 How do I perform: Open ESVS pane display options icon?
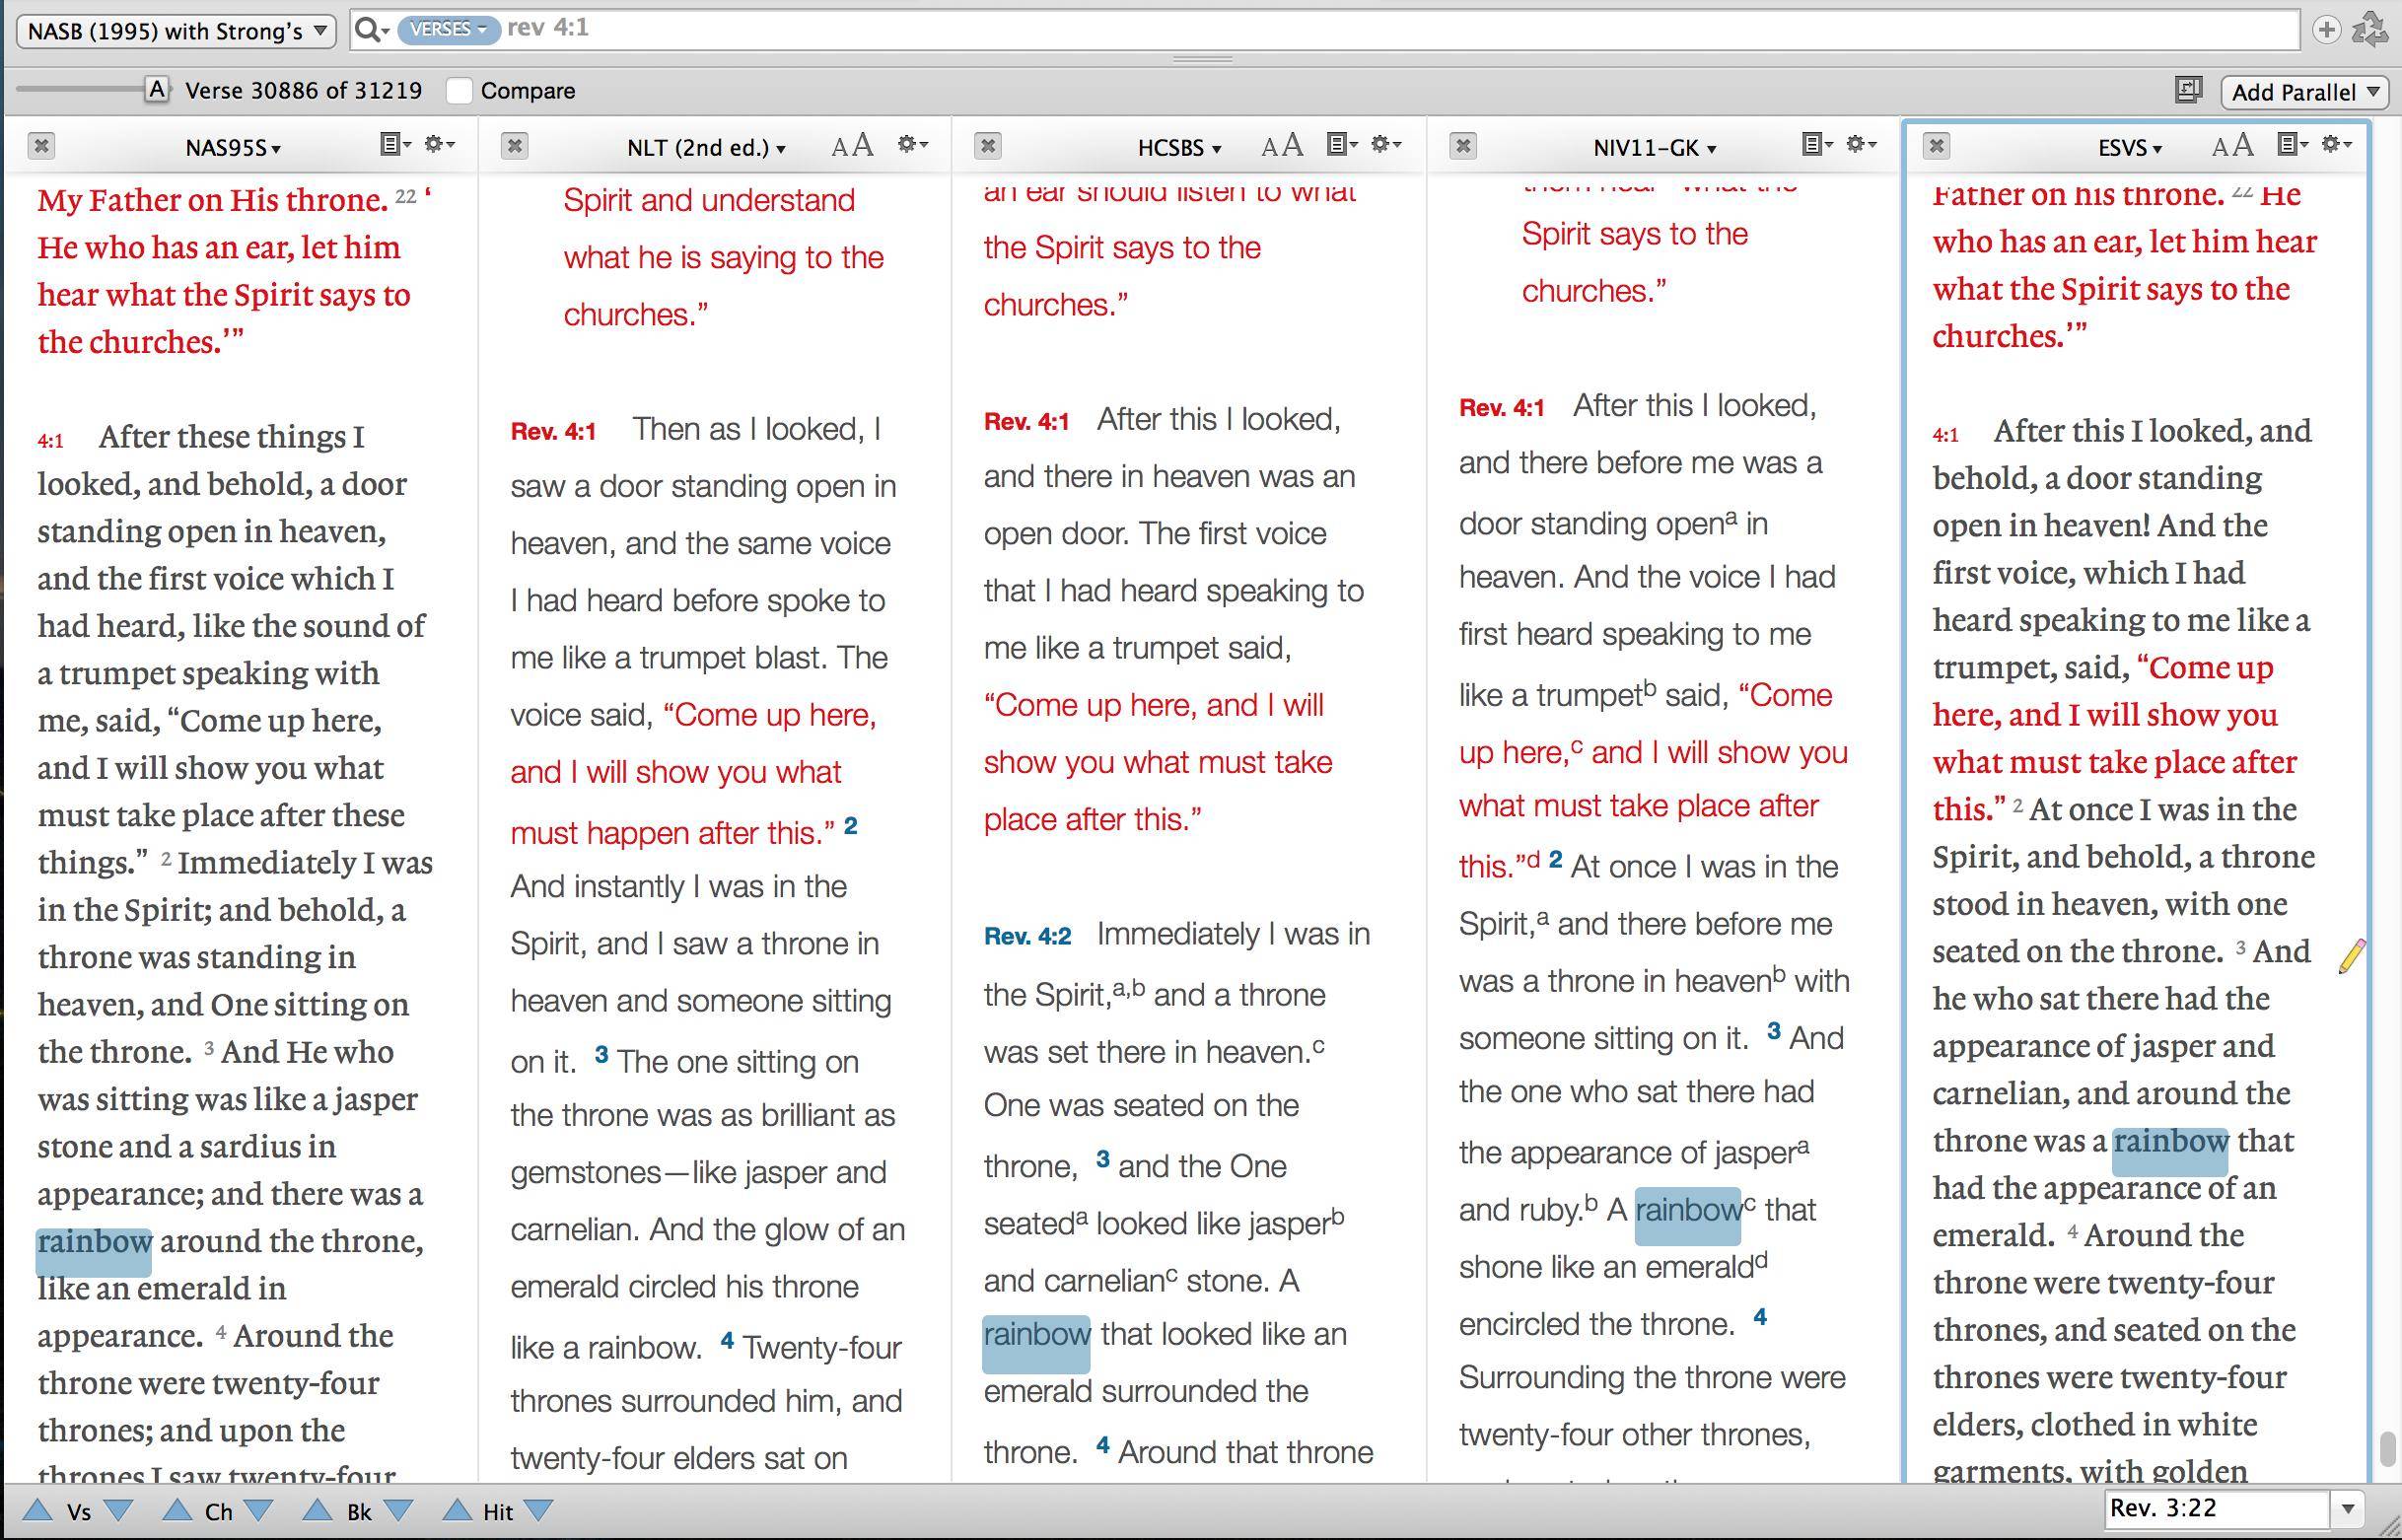2292,145
